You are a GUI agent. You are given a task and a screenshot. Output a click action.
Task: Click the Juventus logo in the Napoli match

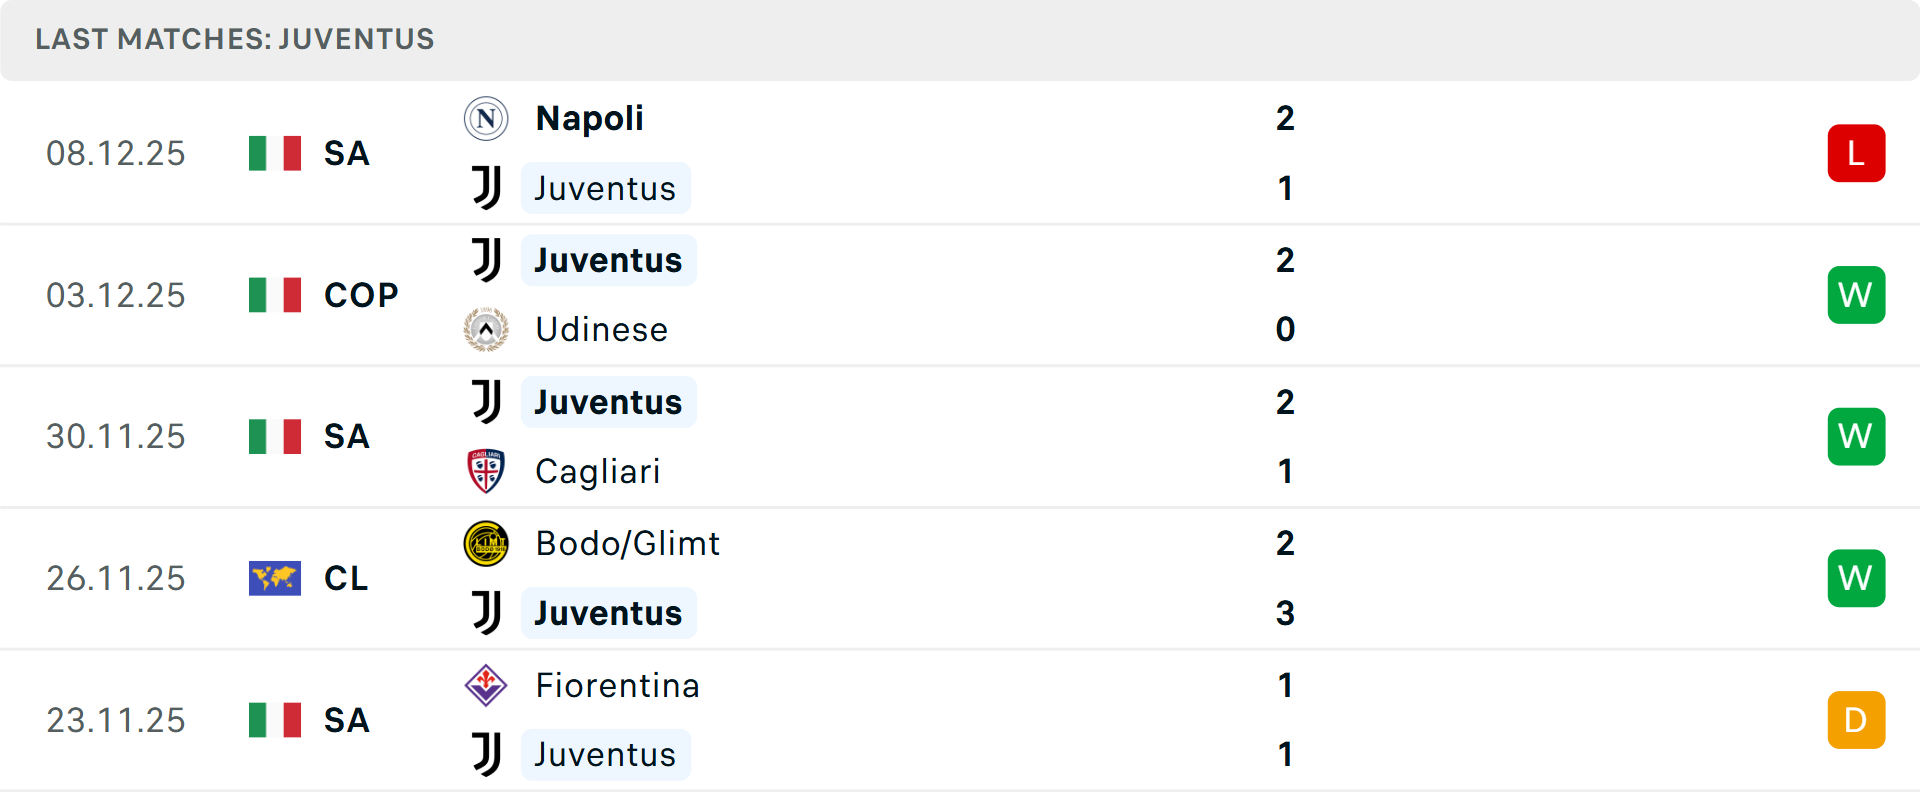click(486, 188)
